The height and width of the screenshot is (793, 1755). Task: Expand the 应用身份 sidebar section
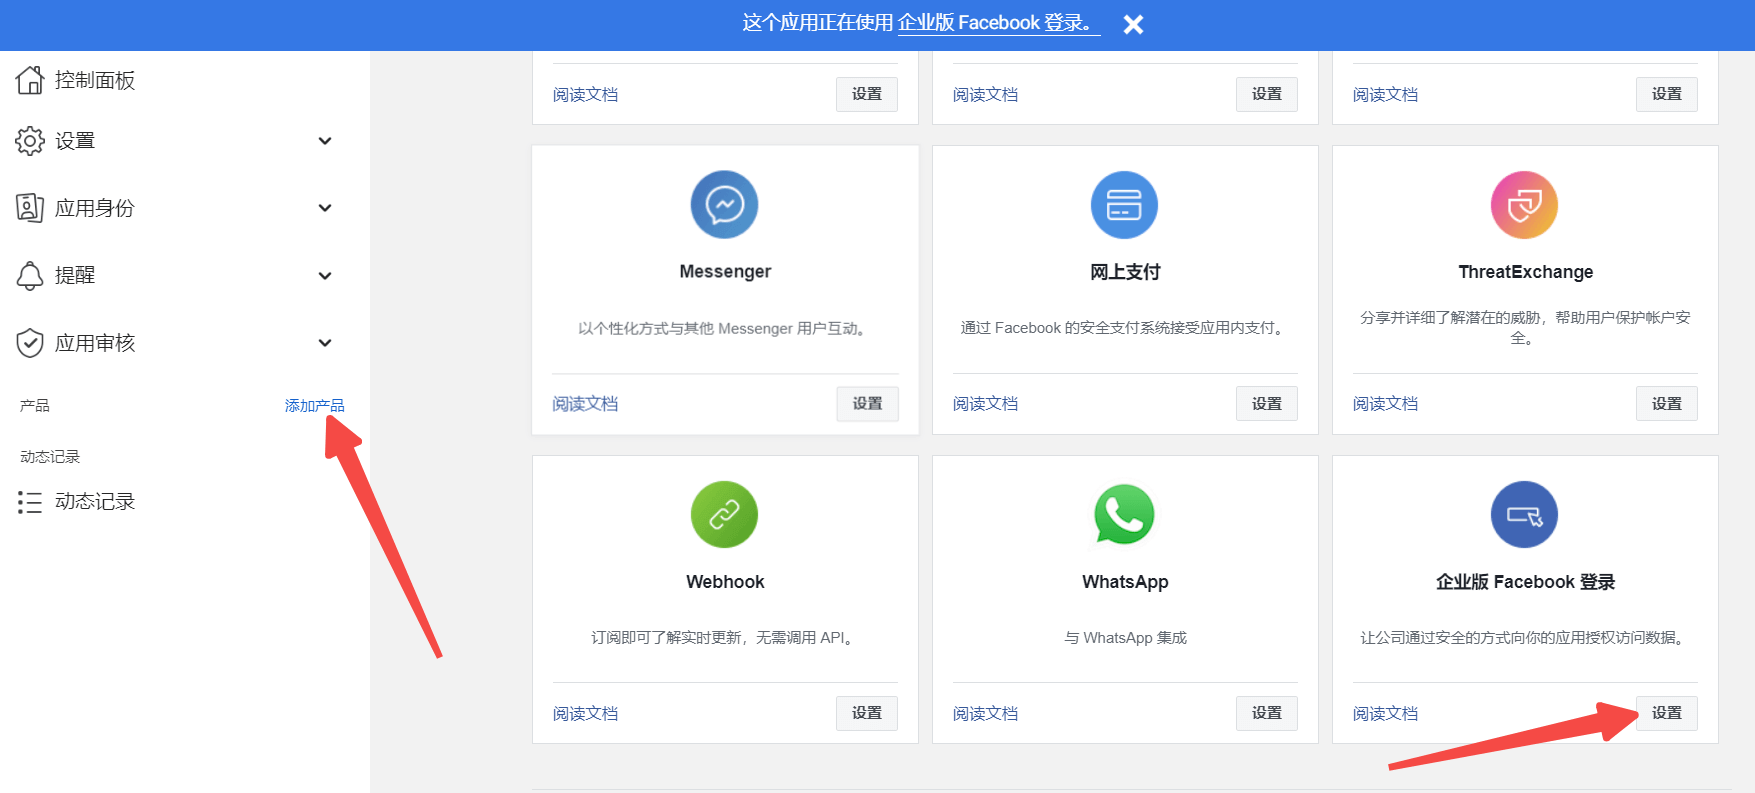pyautogui.click(x=325, y=208)
